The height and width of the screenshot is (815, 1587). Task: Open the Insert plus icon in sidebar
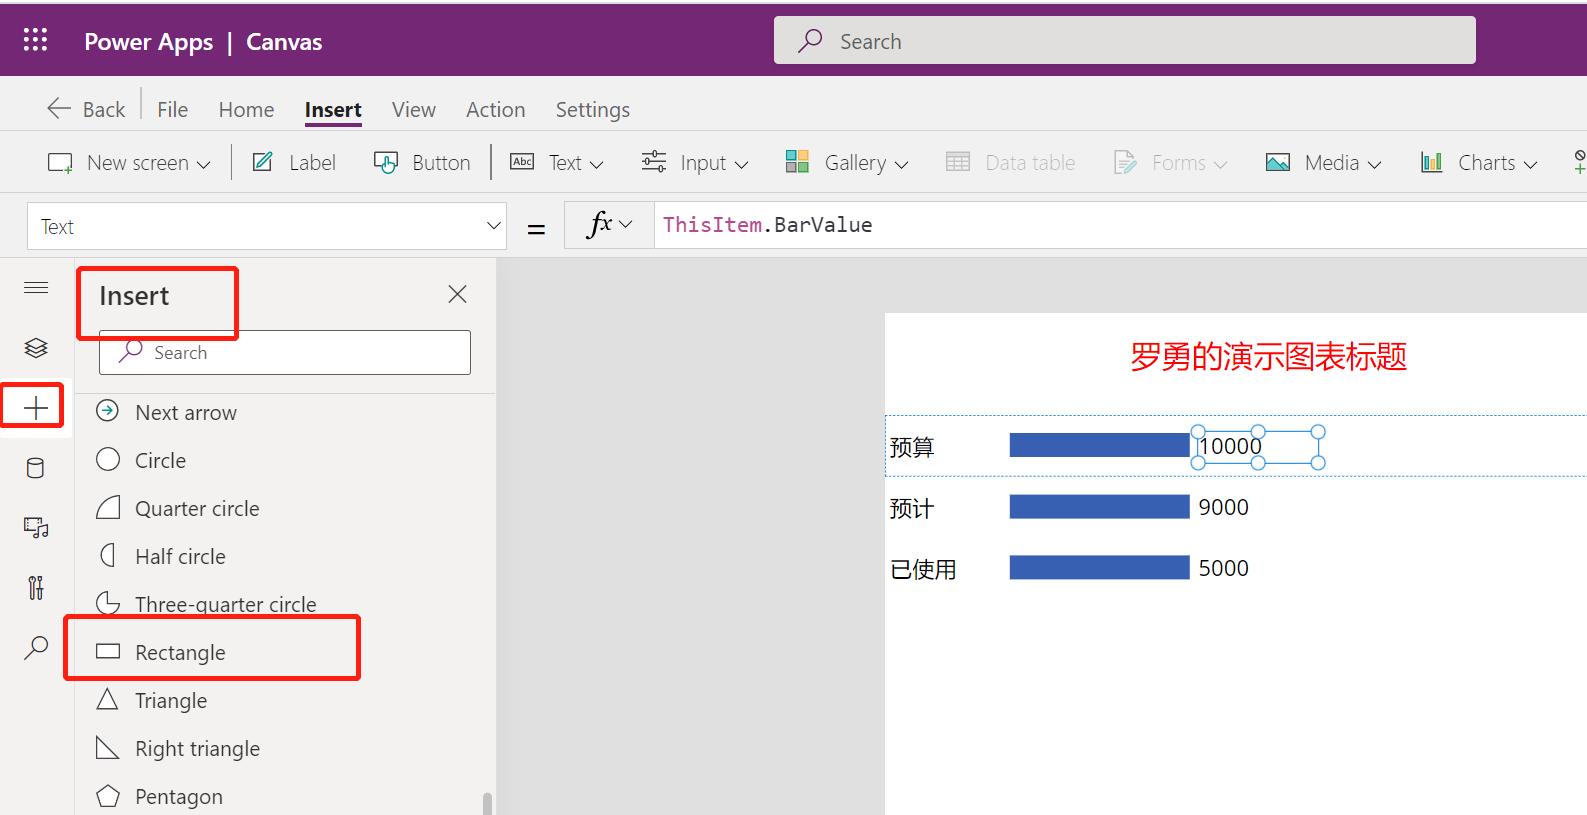pos(35,407)
